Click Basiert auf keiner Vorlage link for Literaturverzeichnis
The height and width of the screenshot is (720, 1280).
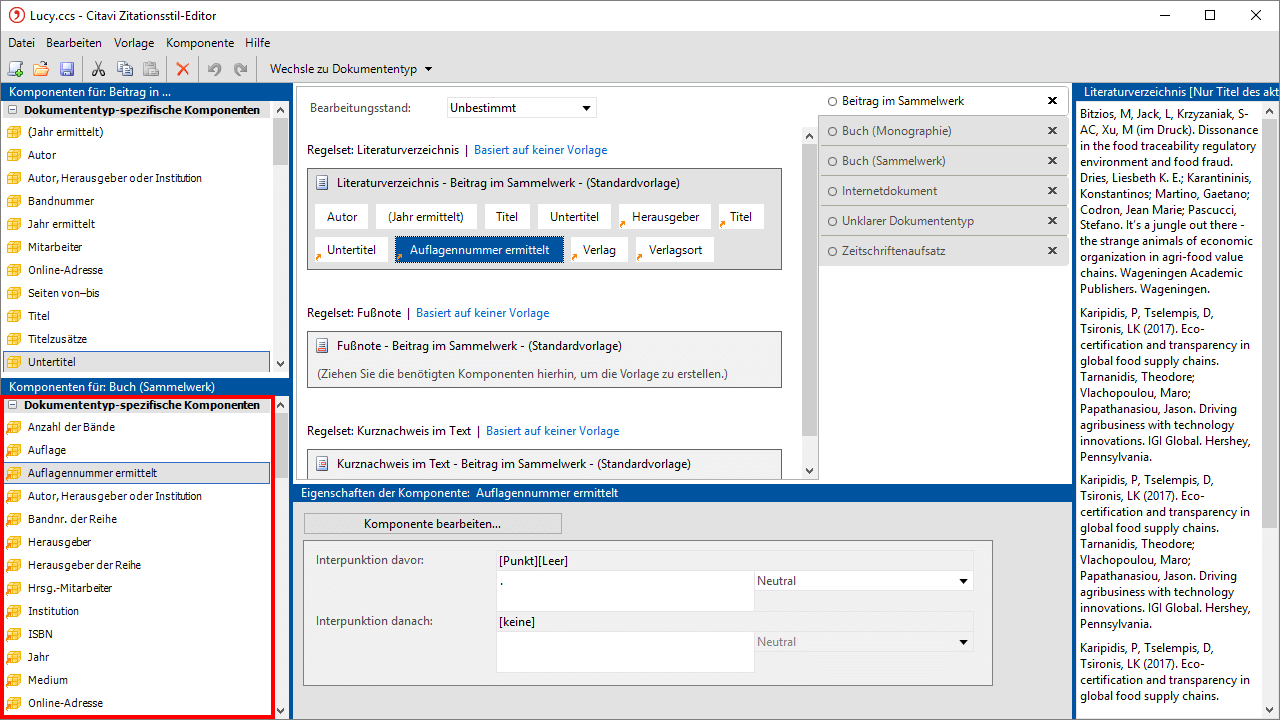pyautogui.click(x=540, y=150)
